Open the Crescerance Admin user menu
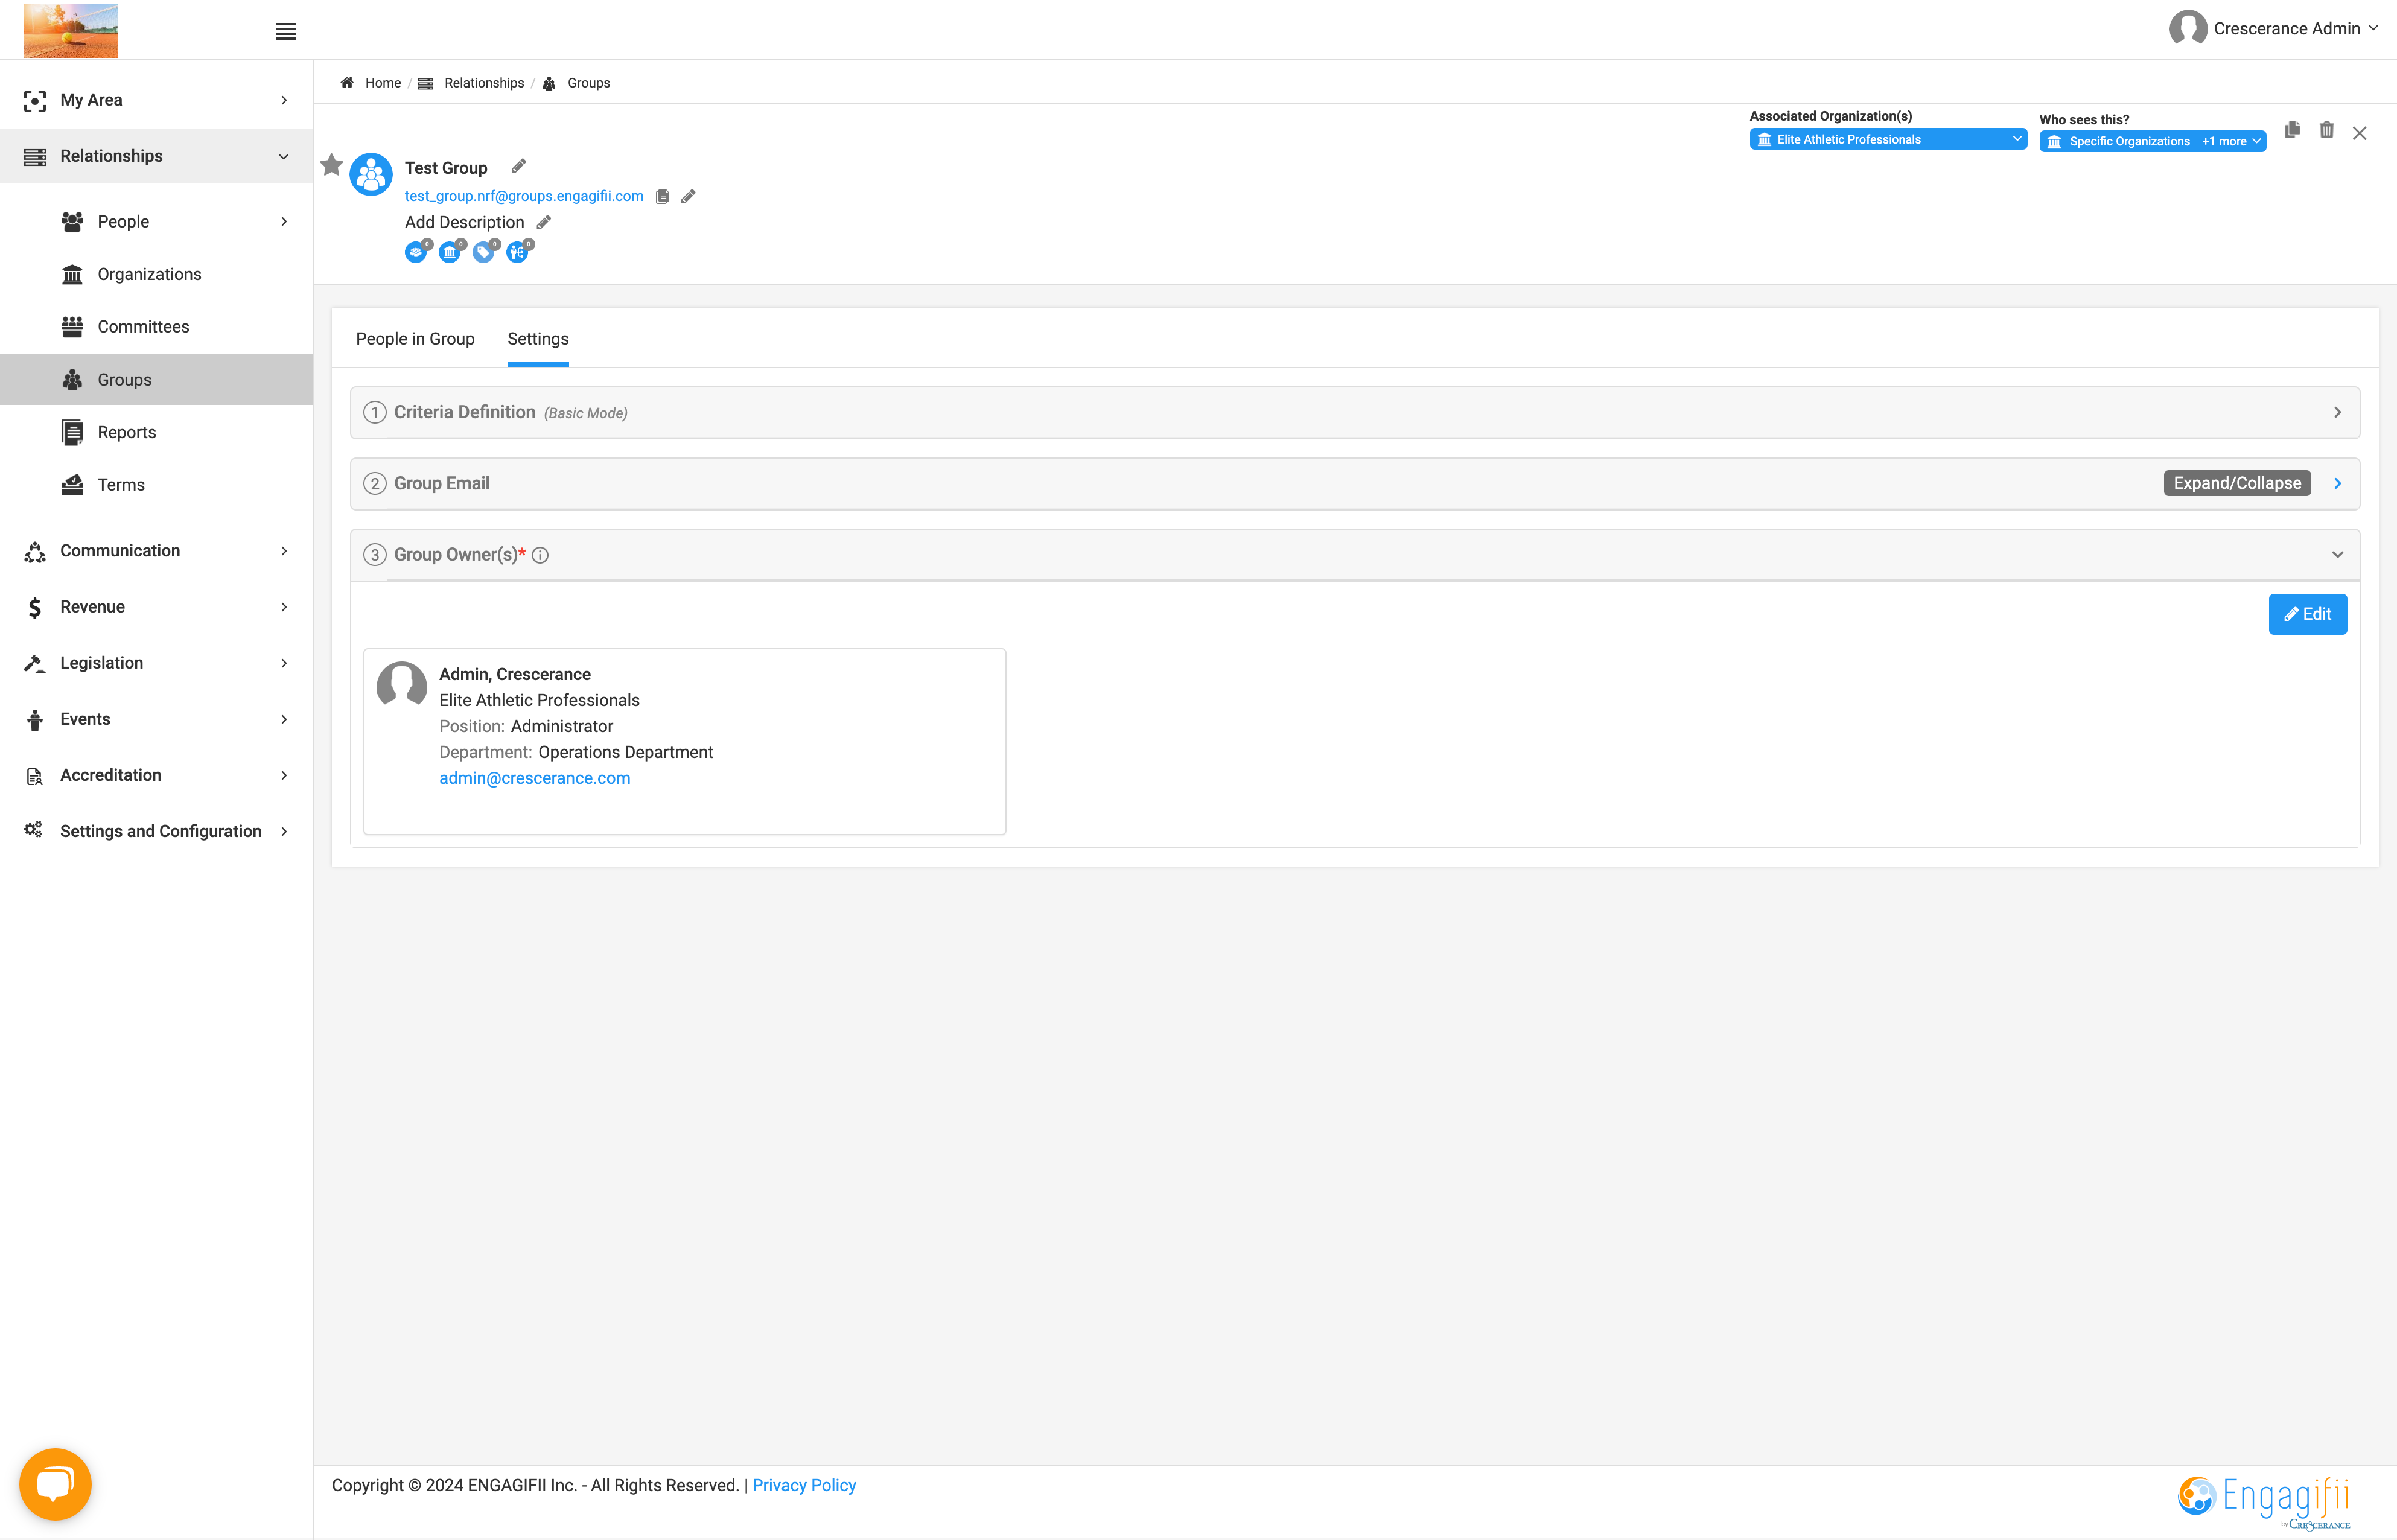2397x1540 pixels. point(2274,28)
